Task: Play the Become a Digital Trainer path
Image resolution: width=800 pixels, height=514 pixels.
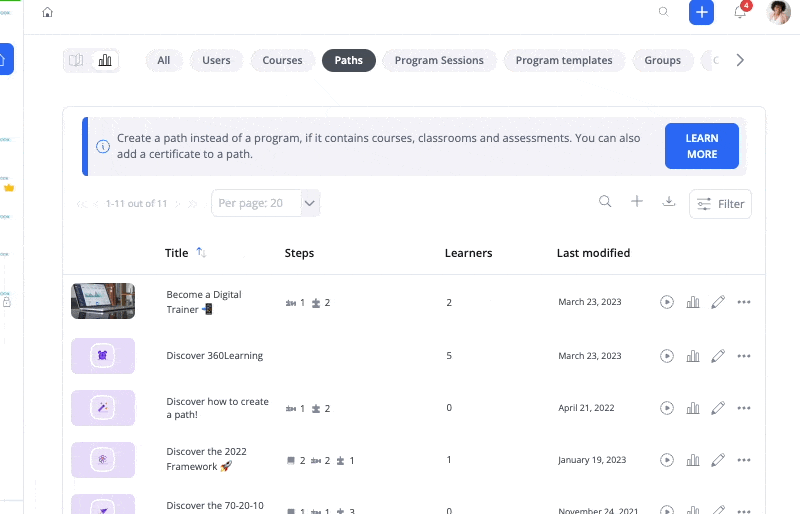Action: tap(666, 302)
